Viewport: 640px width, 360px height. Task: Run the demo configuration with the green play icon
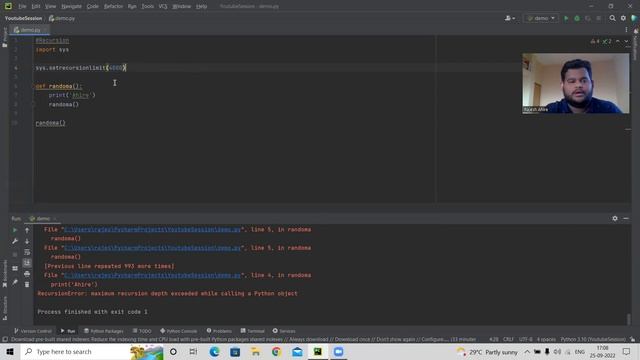566,18
